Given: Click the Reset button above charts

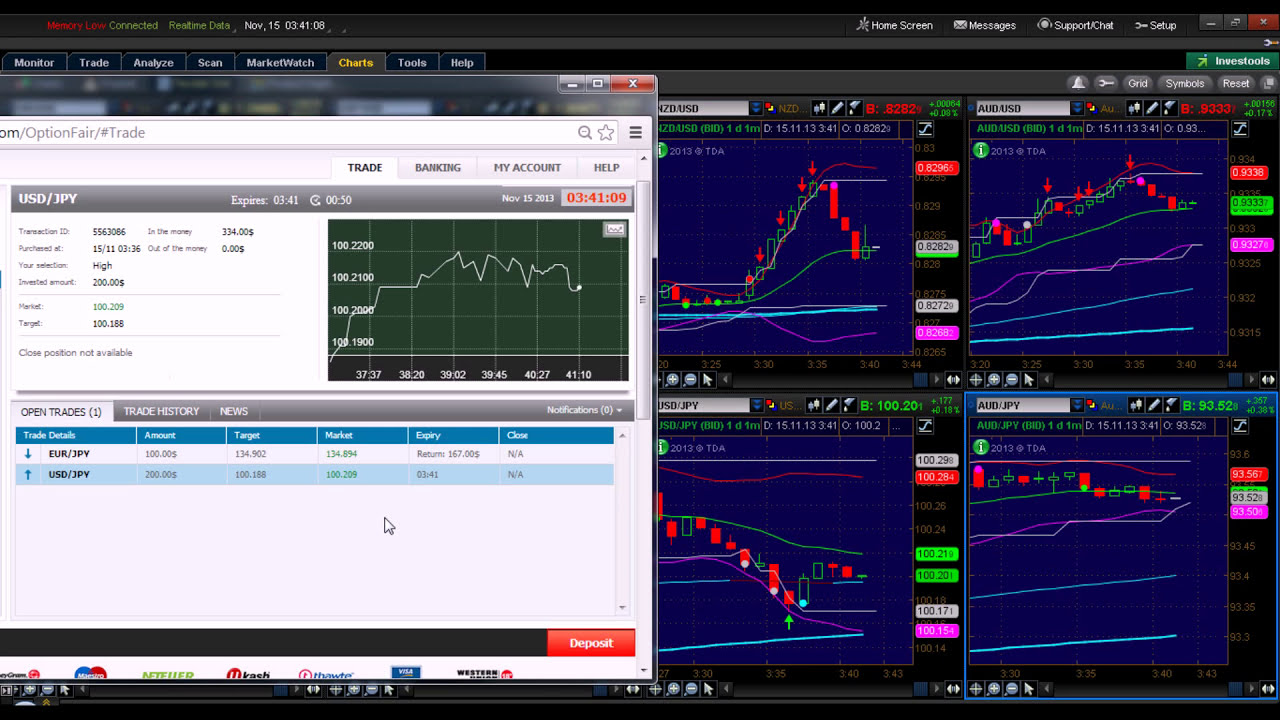Looking at the screenshot, I should (x=1236, y=83).
